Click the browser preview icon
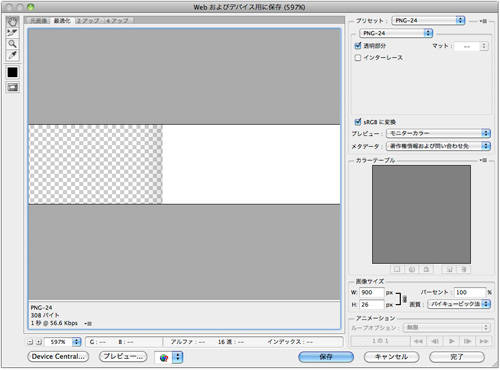Screen dimensions: 500x370 [164, 358]
